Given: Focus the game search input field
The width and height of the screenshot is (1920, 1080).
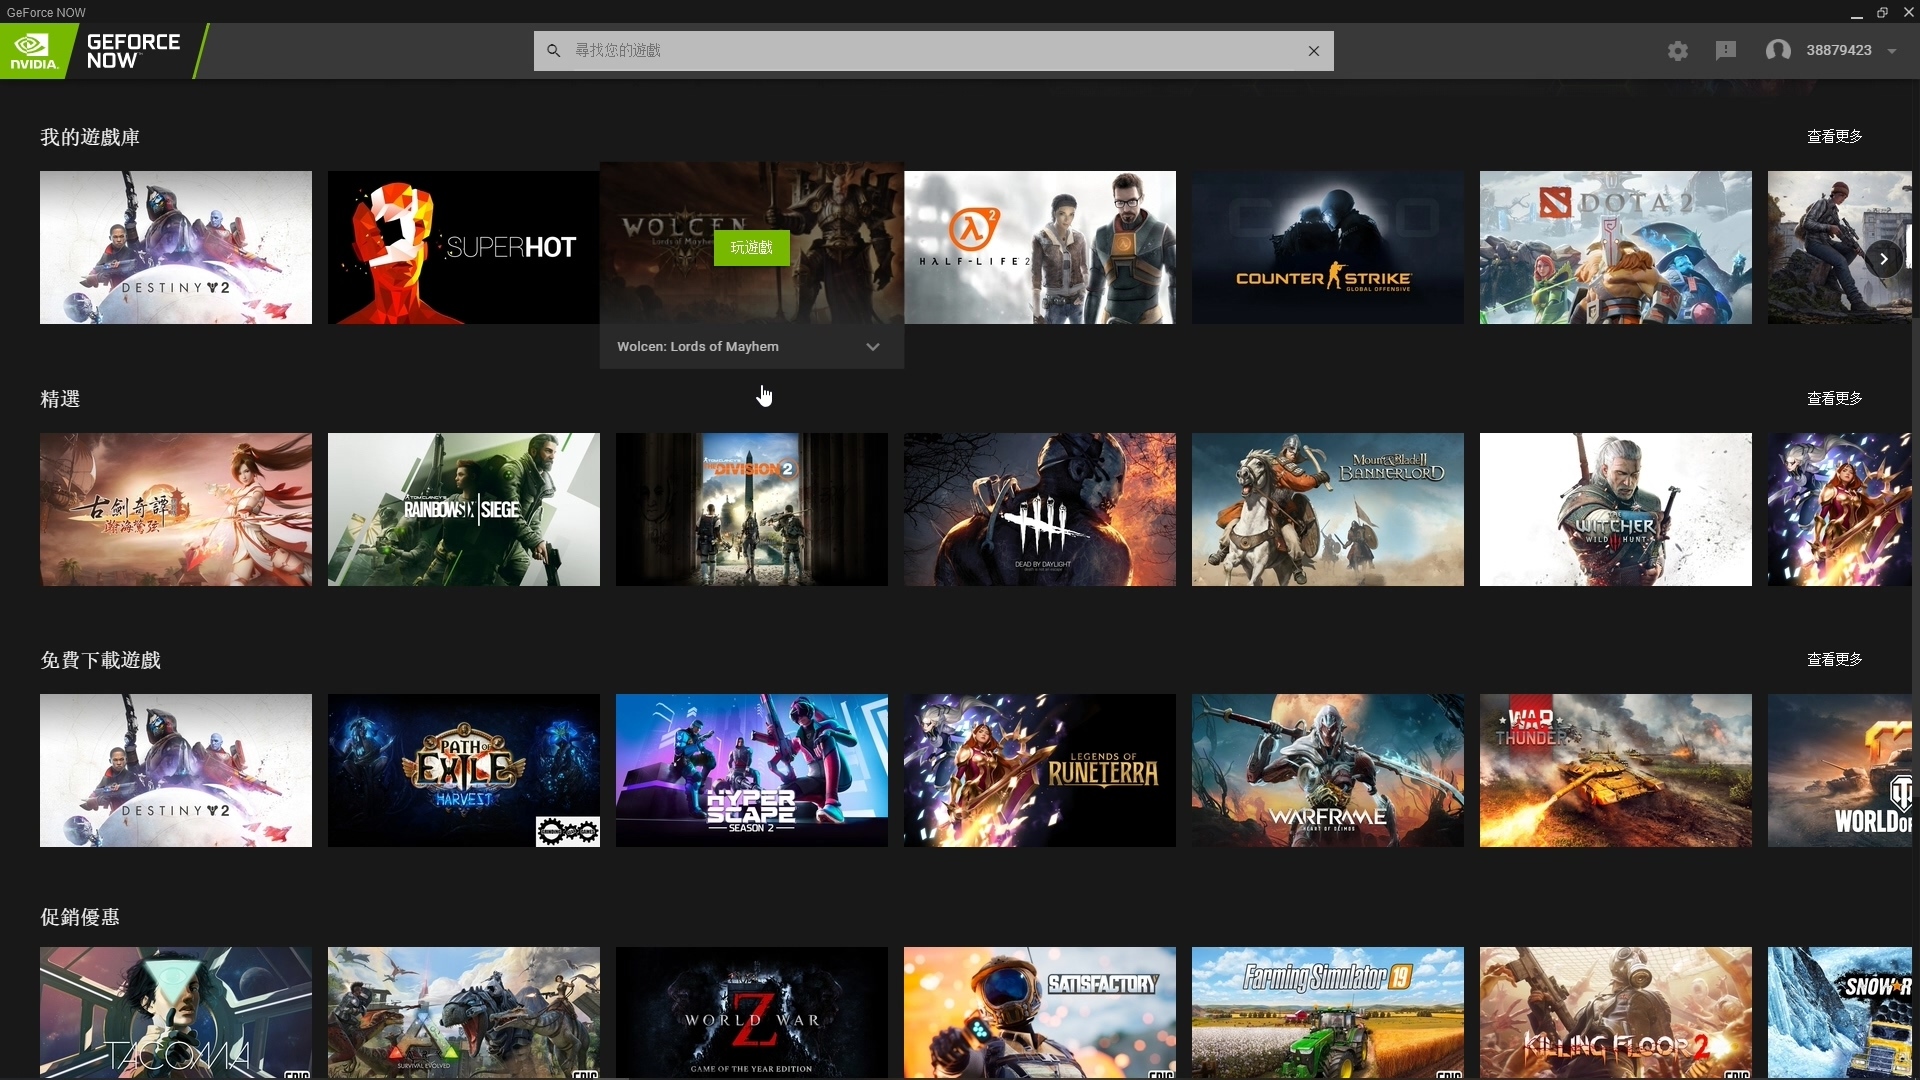Looking at the screenshot, I should 934,51.
